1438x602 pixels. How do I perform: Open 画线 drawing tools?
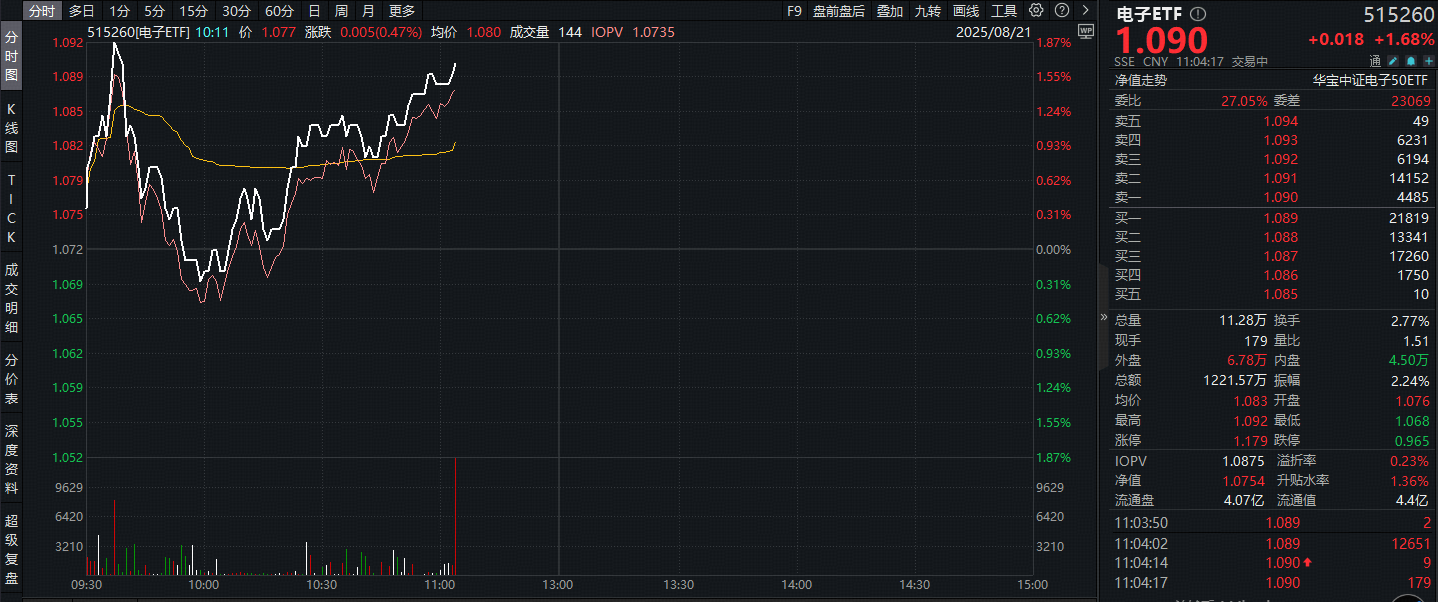(x=965, y=11)
